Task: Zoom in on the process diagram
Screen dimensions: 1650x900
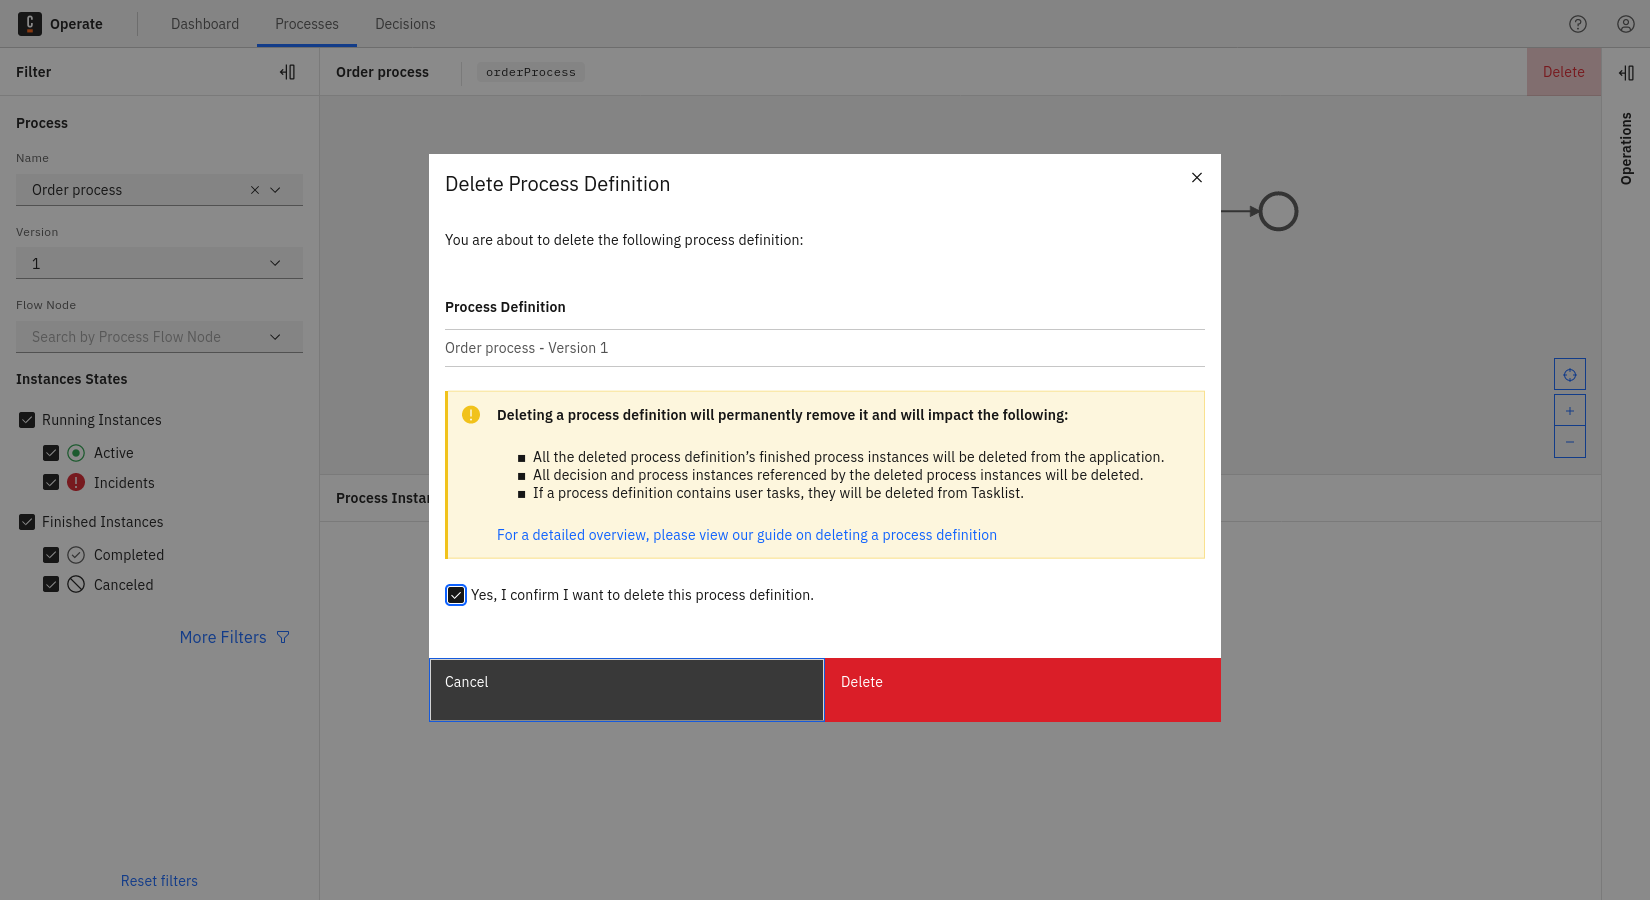Action: pos(1569,409)
